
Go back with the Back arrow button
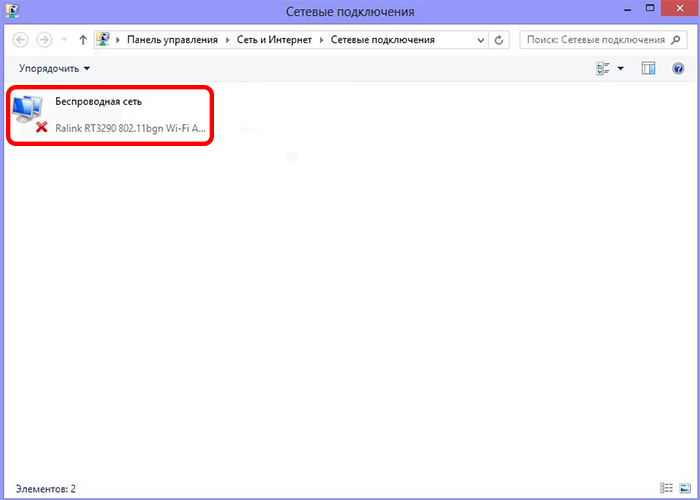pyautogui.click(x=21, y=40)
